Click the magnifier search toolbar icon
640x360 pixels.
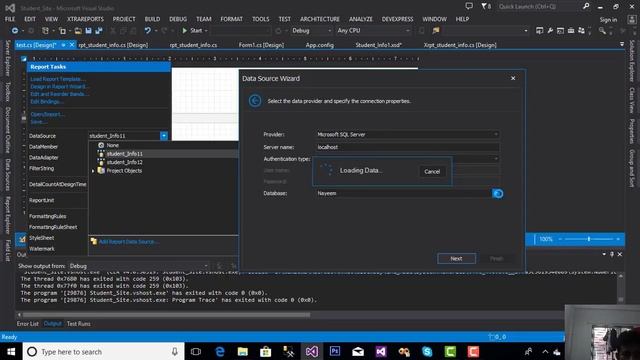point(602,31)
